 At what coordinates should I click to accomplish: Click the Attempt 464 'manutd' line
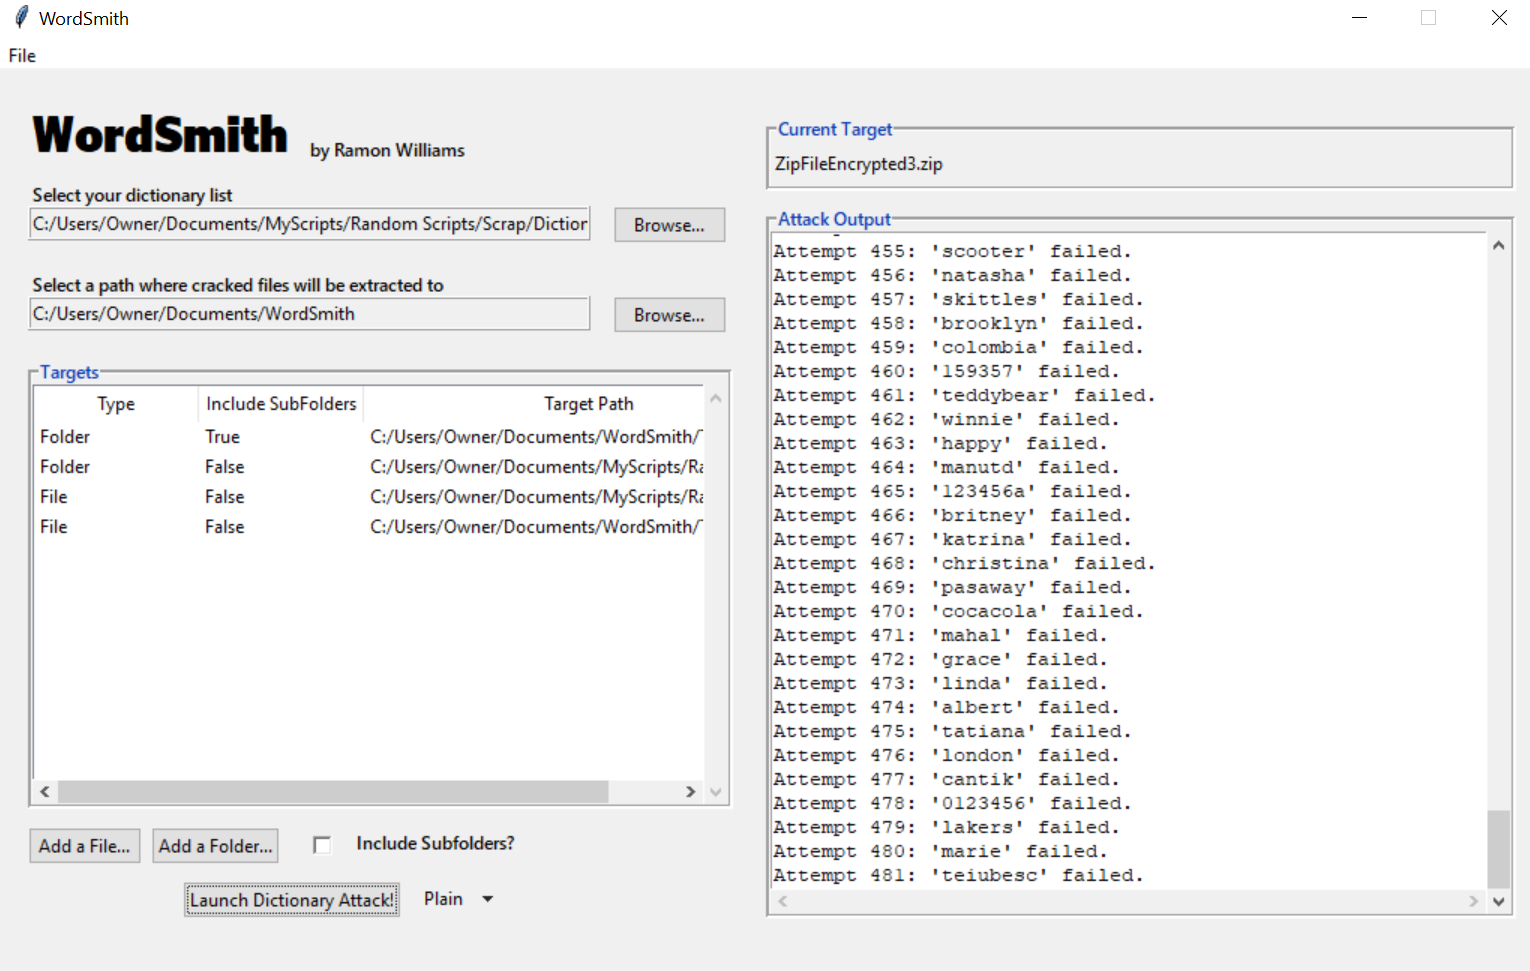946,467
